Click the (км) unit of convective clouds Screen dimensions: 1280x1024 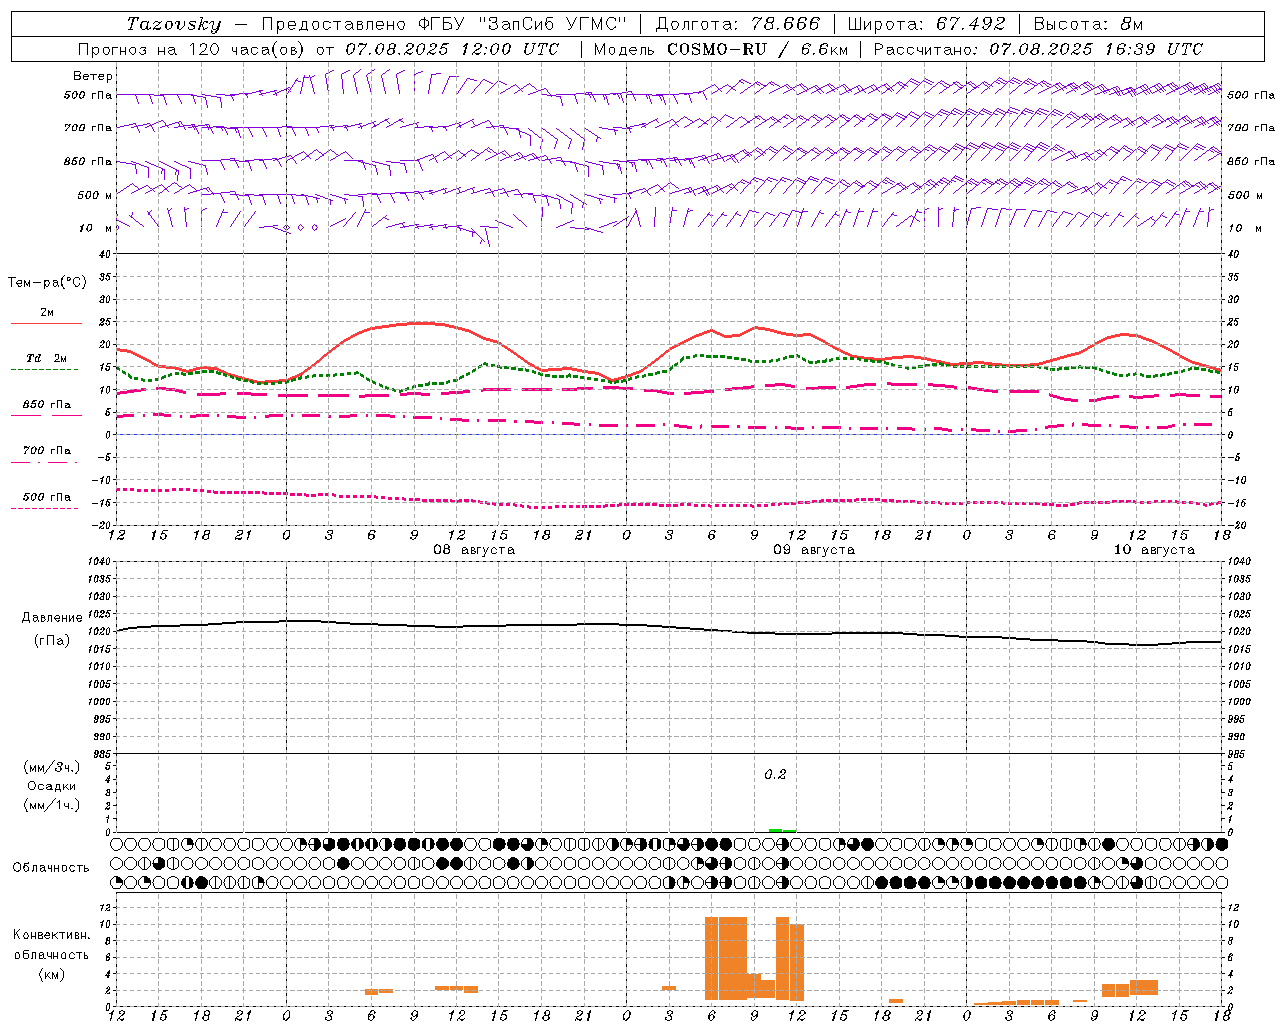point(52,975)
